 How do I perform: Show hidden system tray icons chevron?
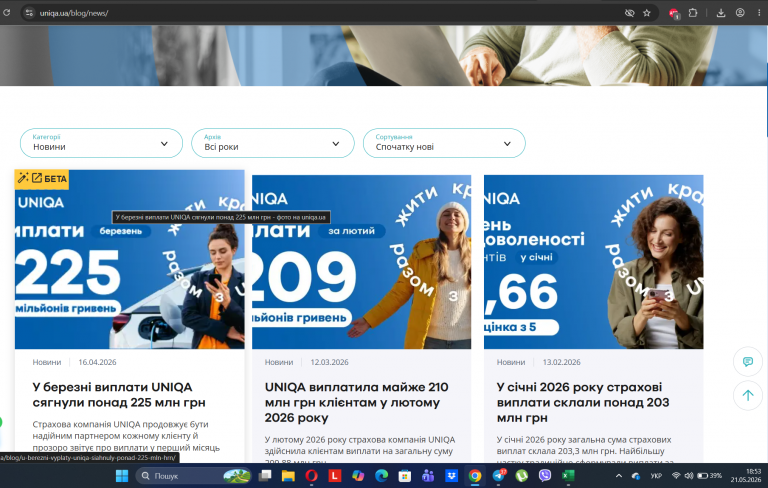coord(619,476)
